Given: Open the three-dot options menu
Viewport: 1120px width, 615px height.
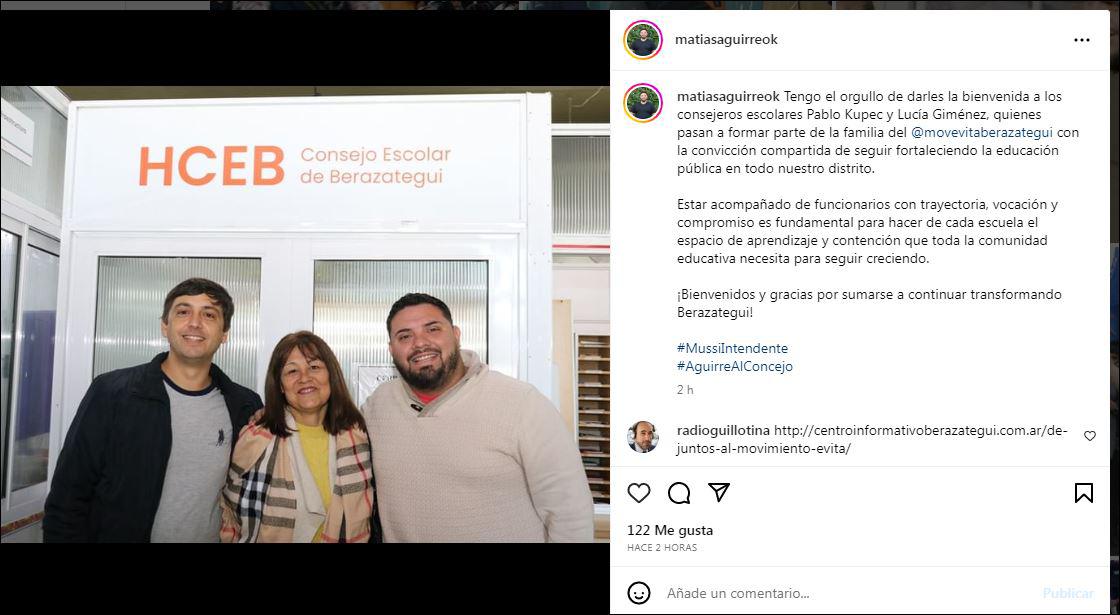Looking at the screenshot, I should tap(1082, 40).
